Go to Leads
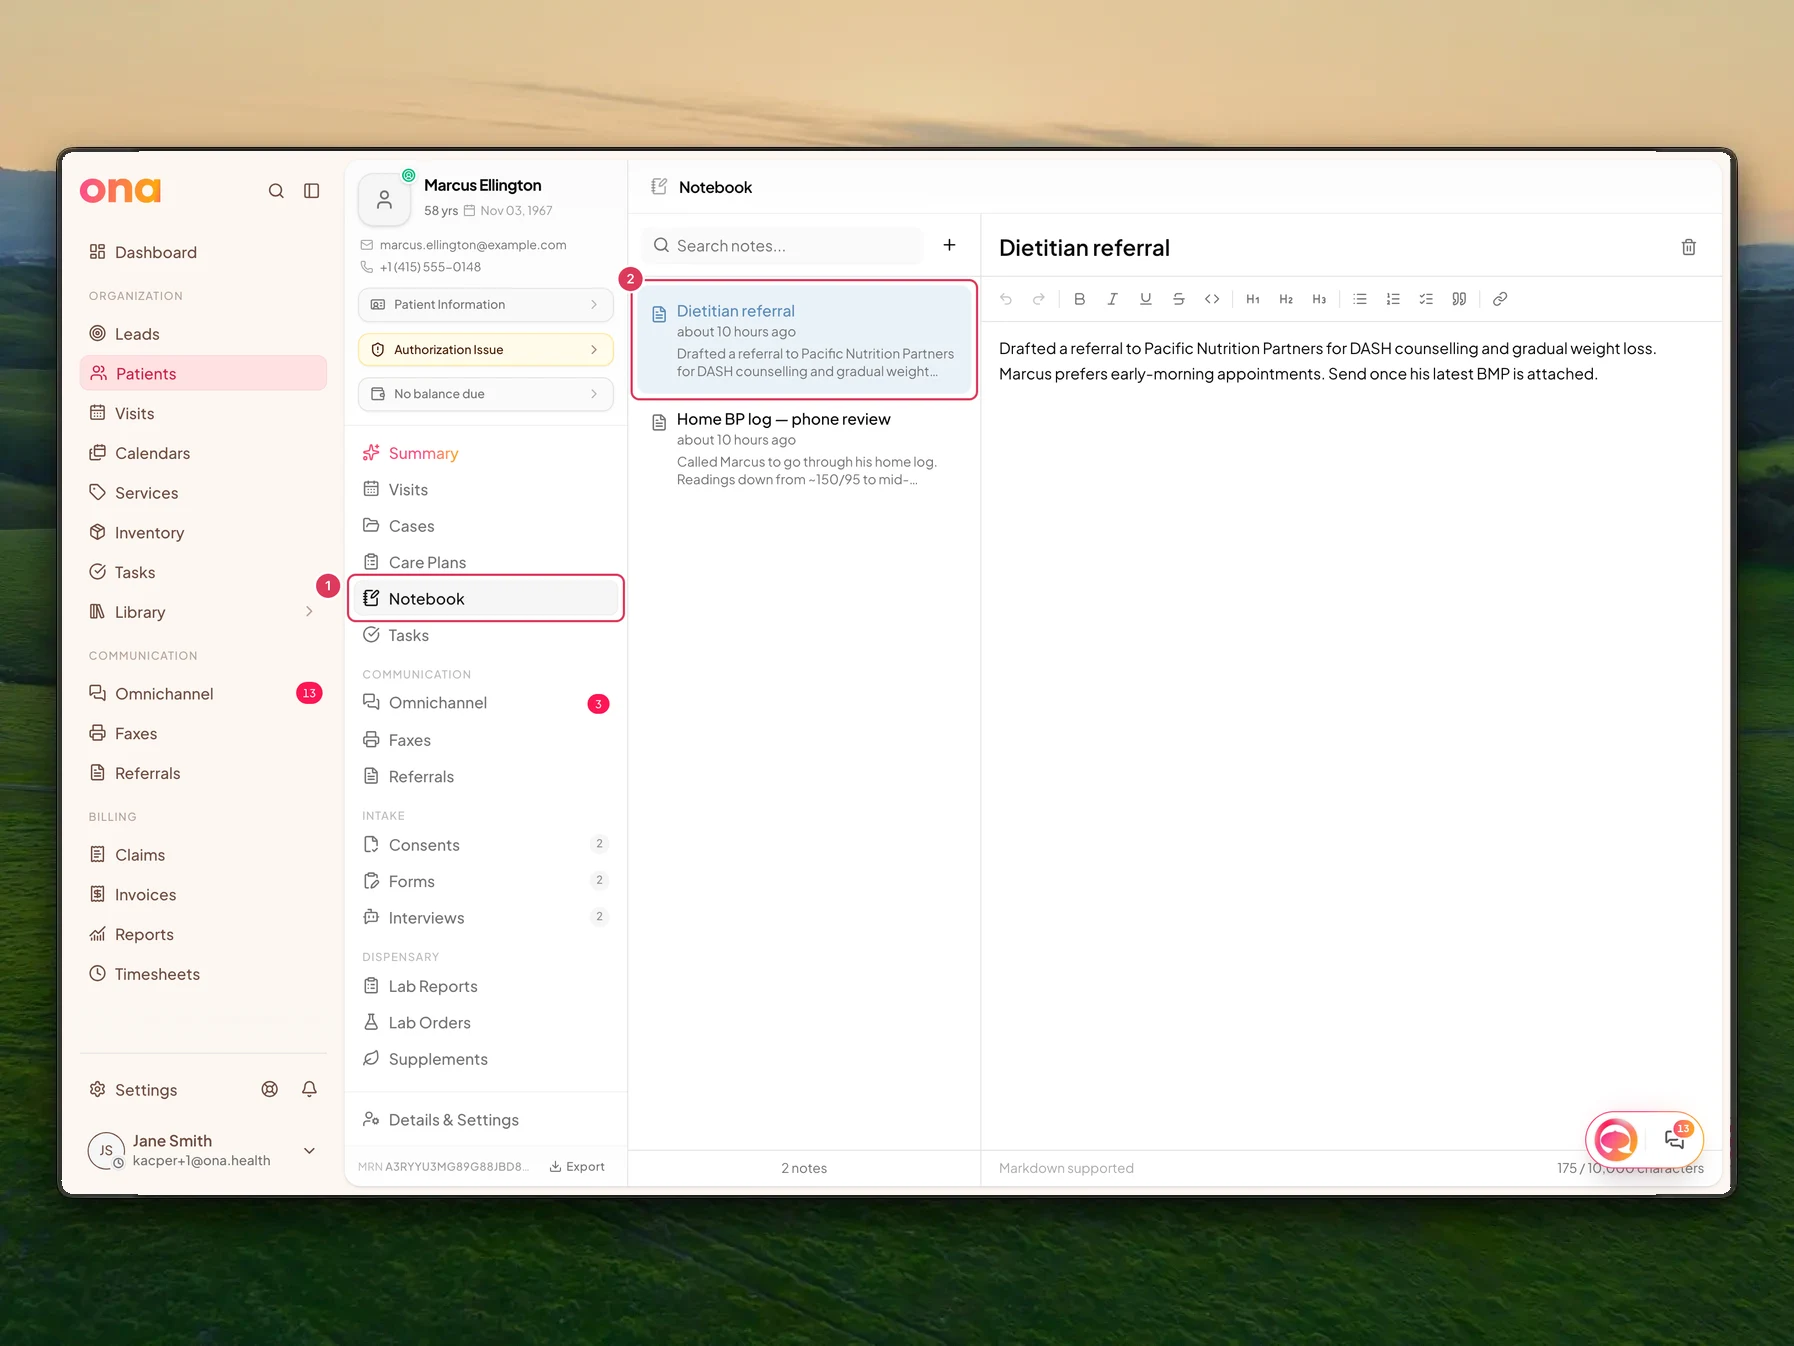Image resolution: width=1794 pixels, height=1346 pixels. coord(203,334)
